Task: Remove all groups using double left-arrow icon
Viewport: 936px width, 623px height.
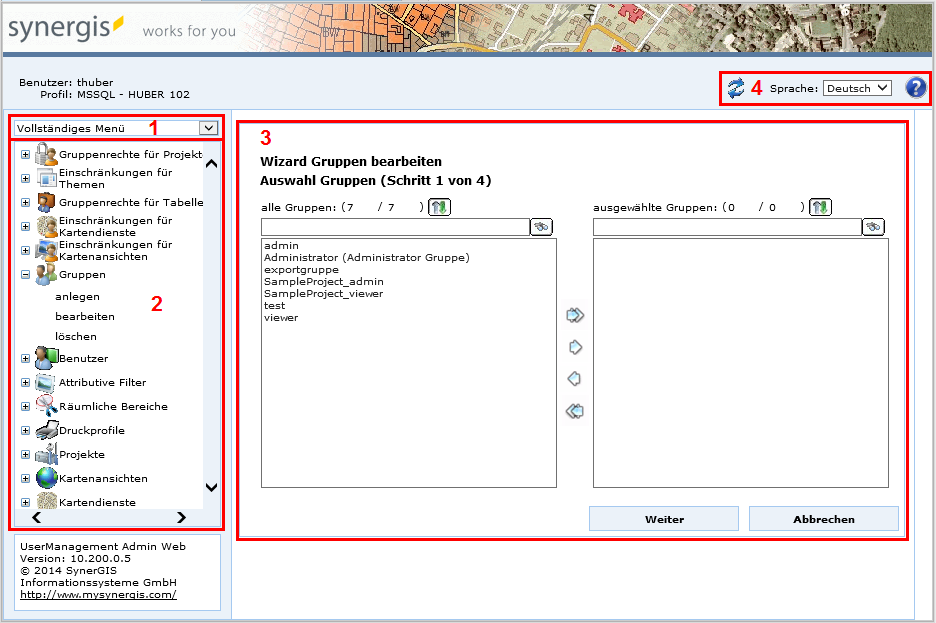Action: tap(574, 411)
